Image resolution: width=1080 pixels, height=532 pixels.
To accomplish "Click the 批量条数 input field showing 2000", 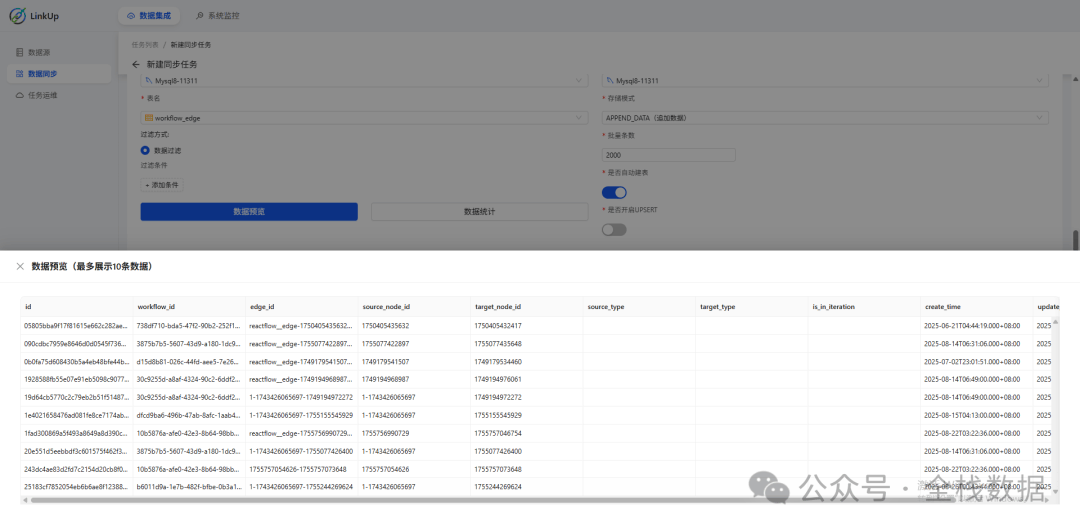I will [x=668, y=155].
